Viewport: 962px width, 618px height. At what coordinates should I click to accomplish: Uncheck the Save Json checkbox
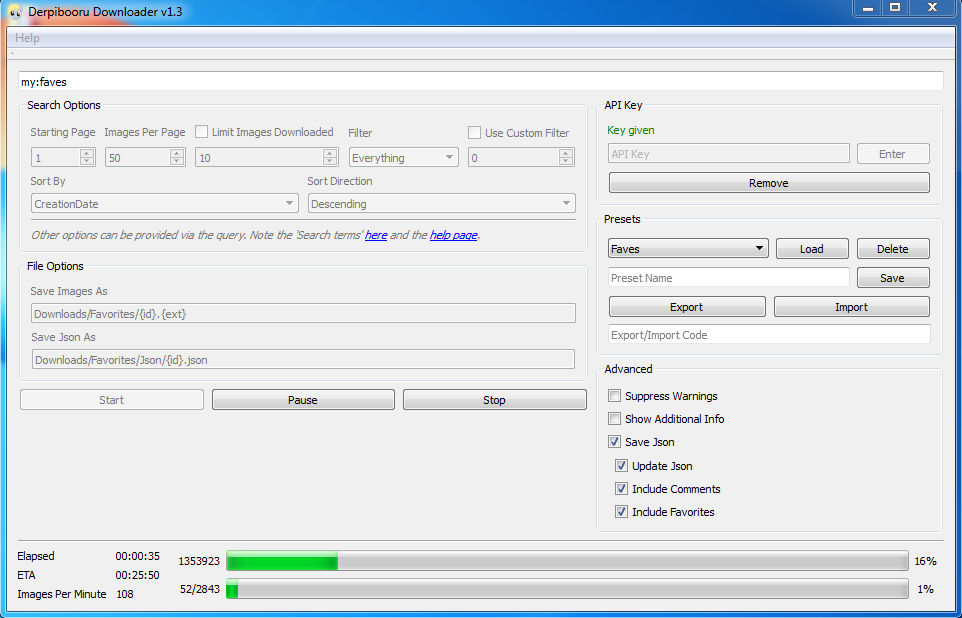(x=614, y=442)
